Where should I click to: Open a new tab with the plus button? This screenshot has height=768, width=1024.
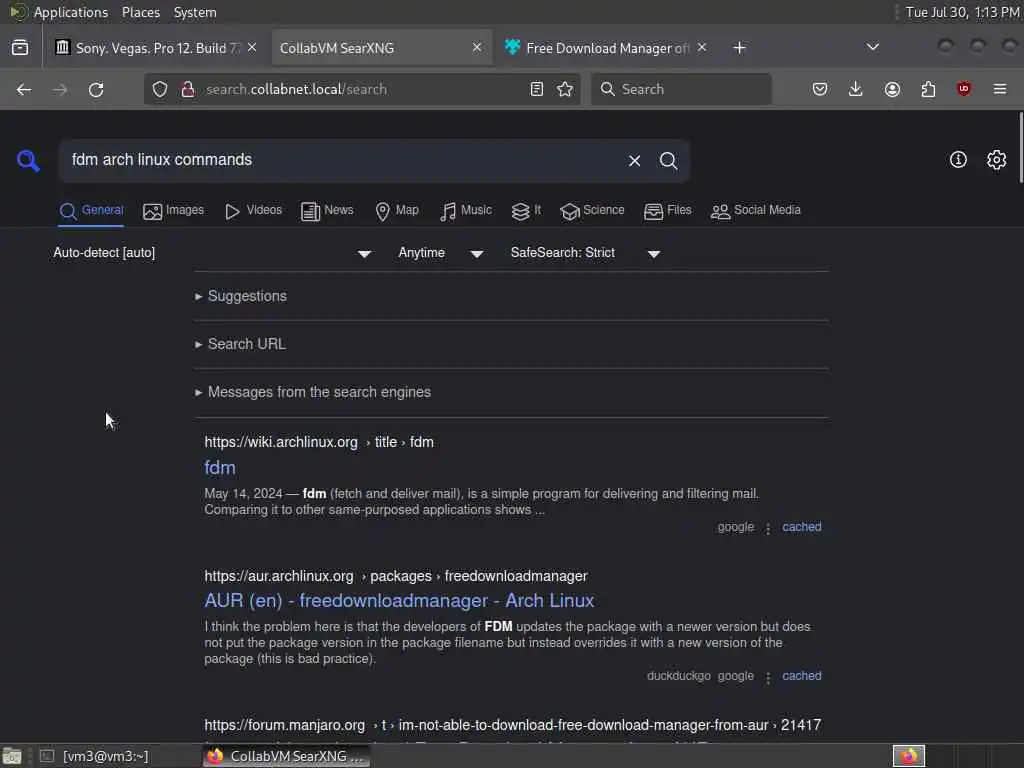point(739,48)
